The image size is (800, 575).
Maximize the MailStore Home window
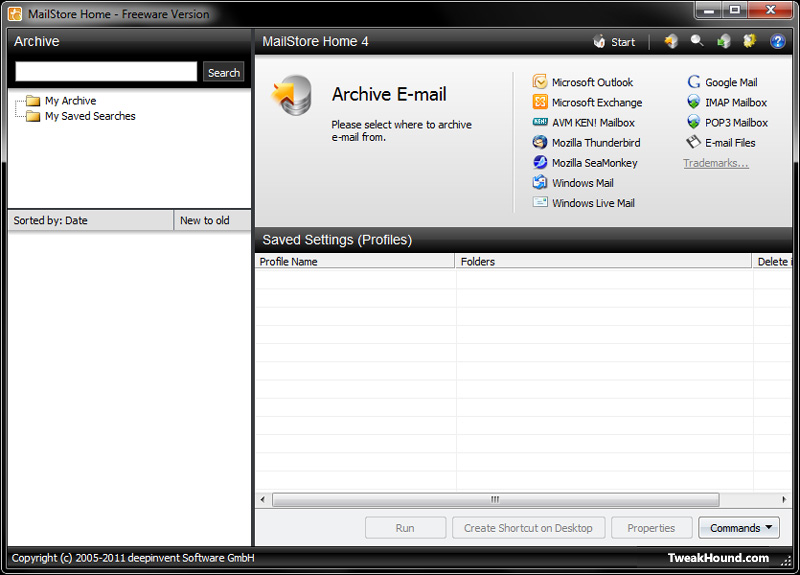coord(735,10)
